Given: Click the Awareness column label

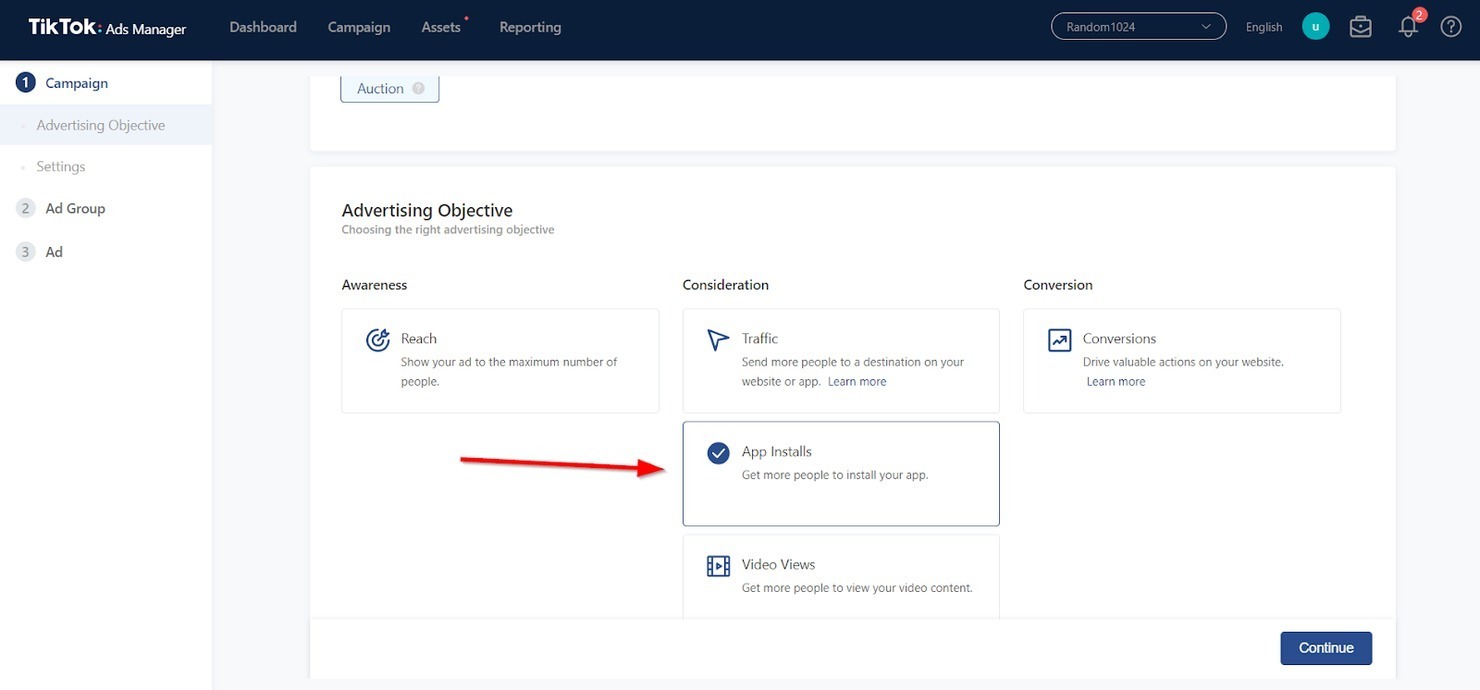Looking at the screenshot, I should 374,285.
